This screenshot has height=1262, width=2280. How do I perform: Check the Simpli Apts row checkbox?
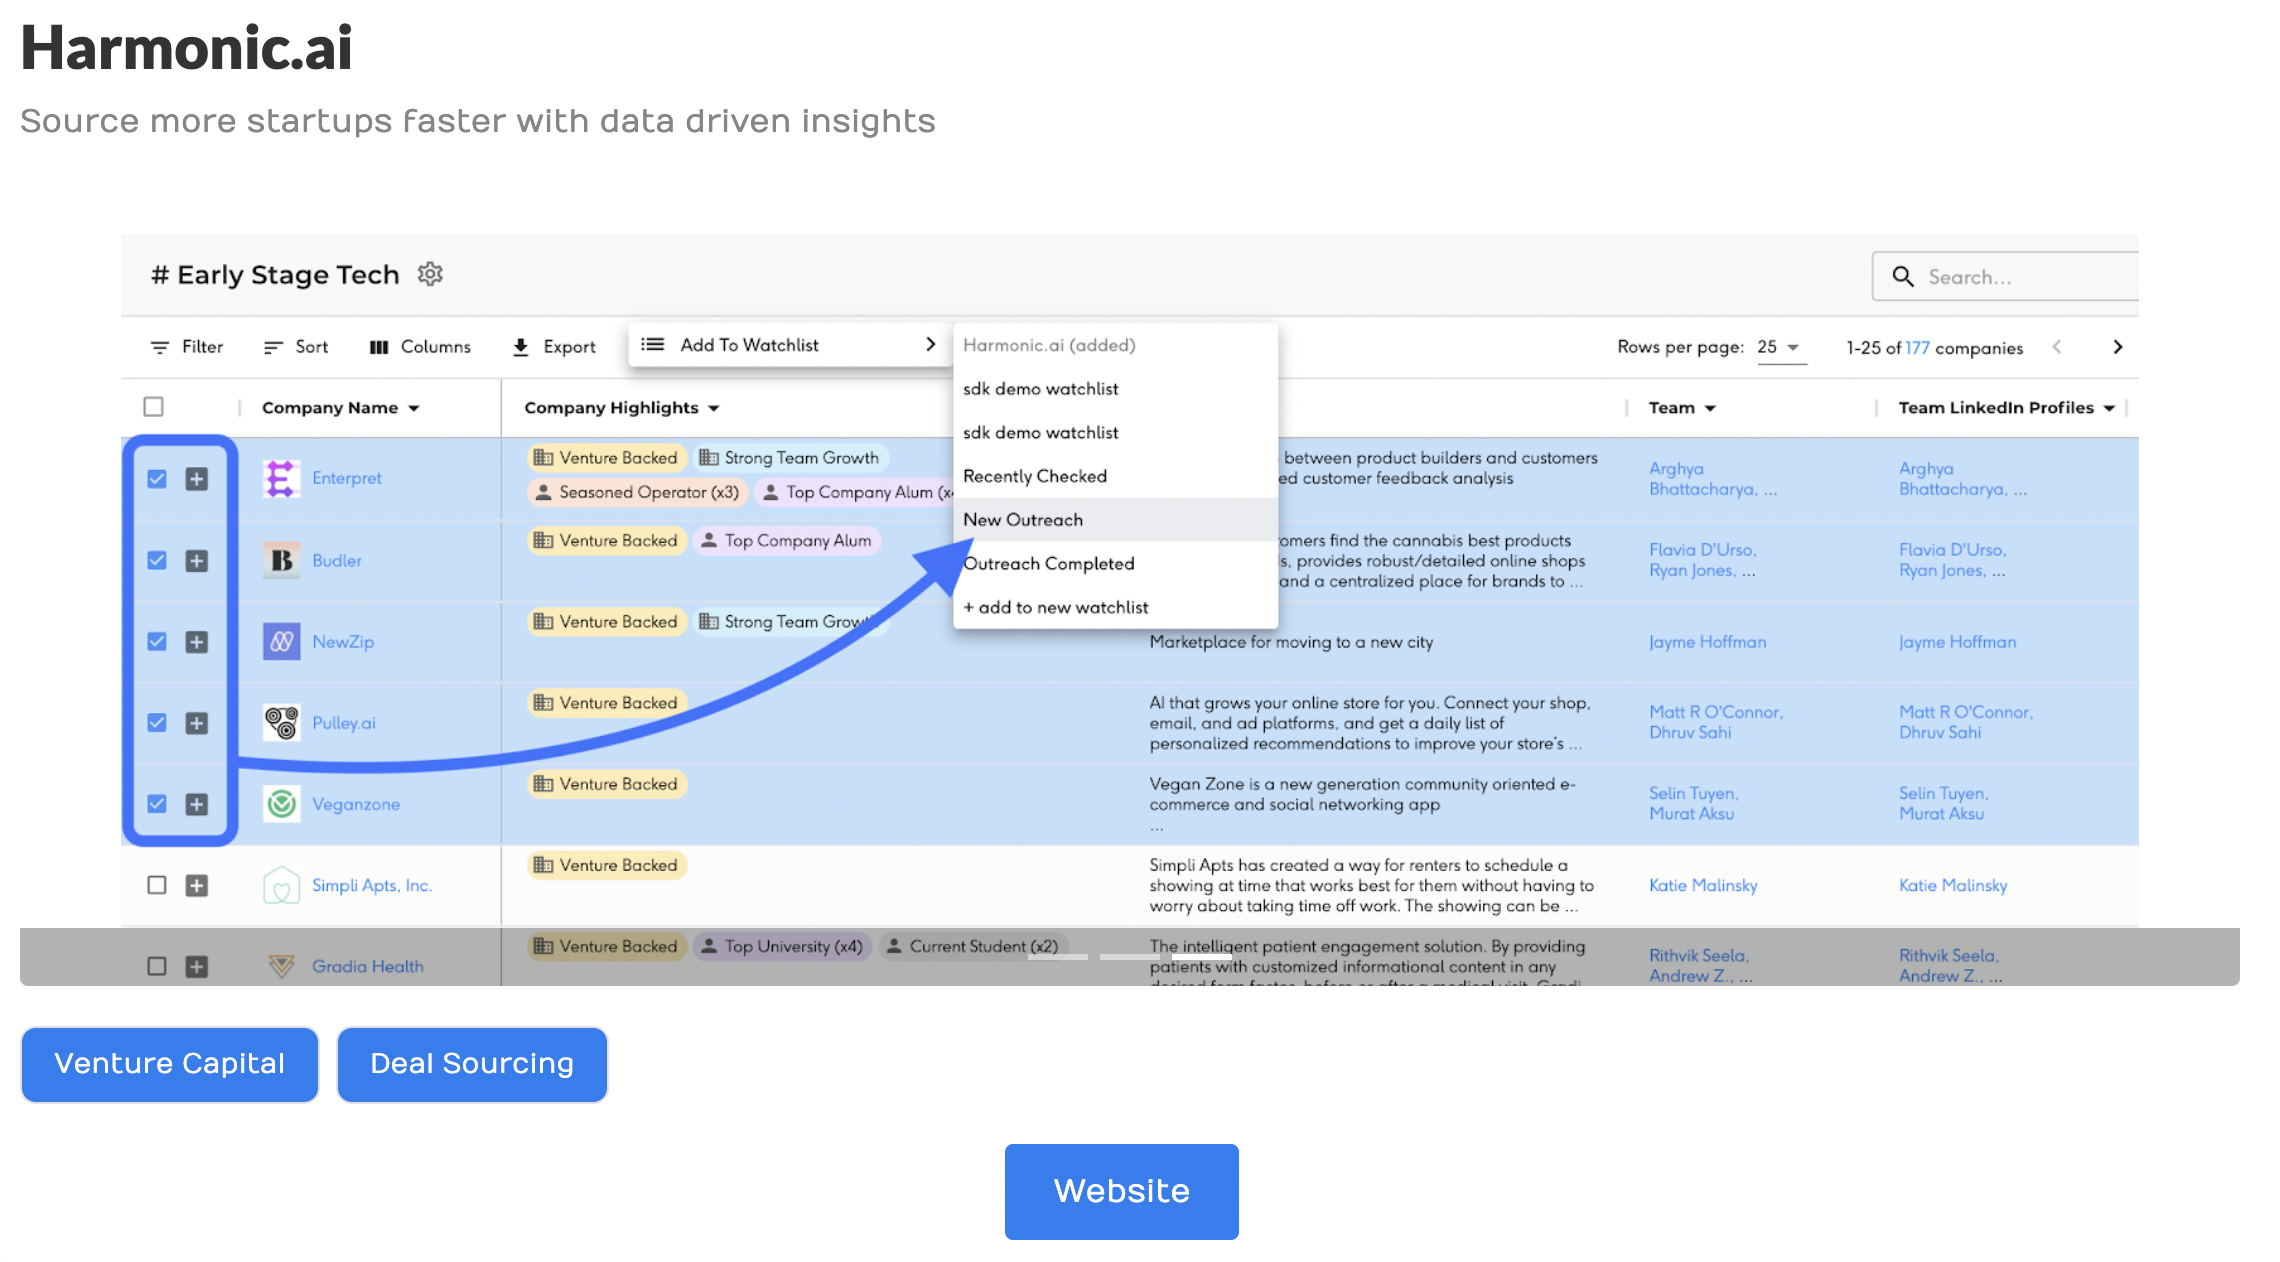[157, 885]
